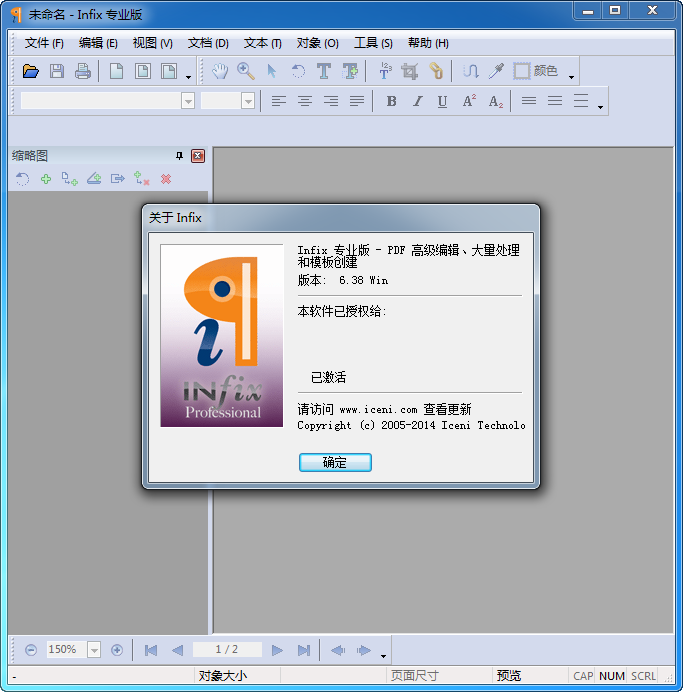Open the font name dropdown

click(188, 102)
